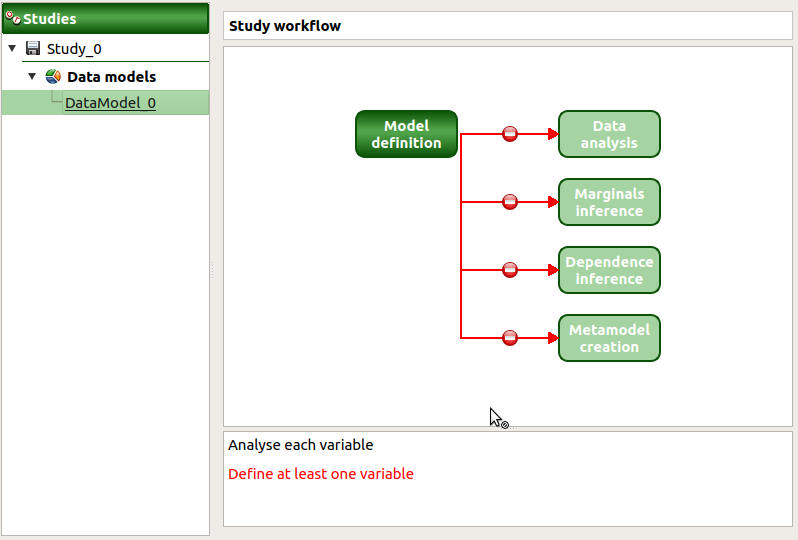Collapse the Data models tree node
The width and height of the screenshot is (798, 540).
32,77
